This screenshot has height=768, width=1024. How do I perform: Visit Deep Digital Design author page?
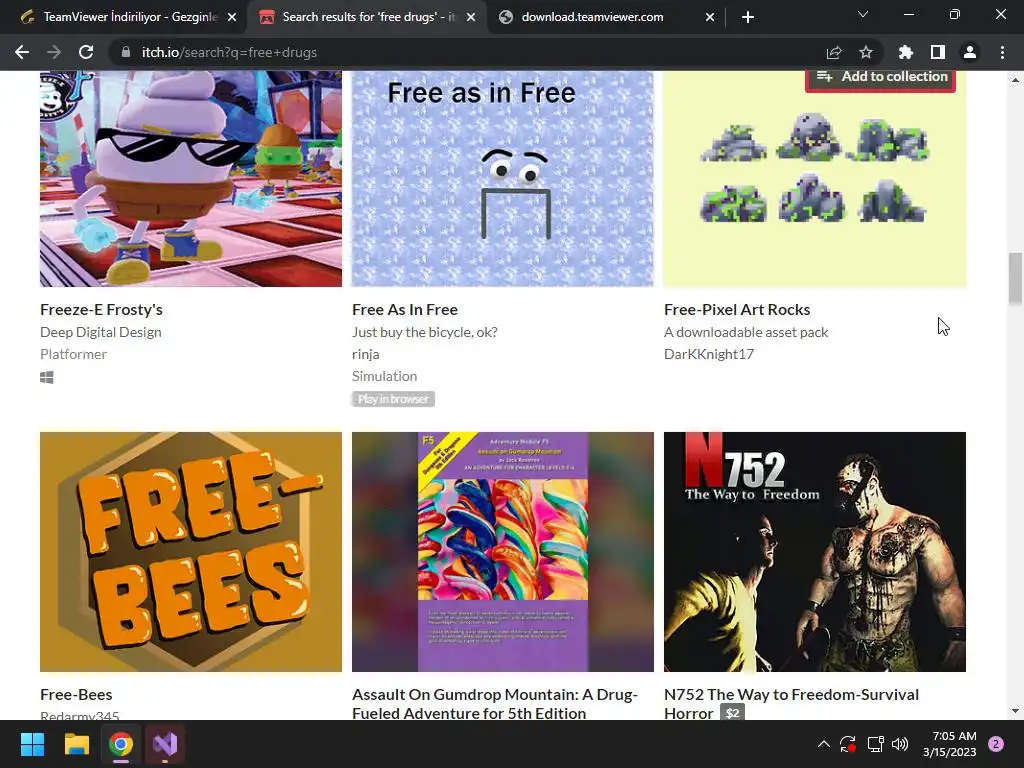click(101, 332)
